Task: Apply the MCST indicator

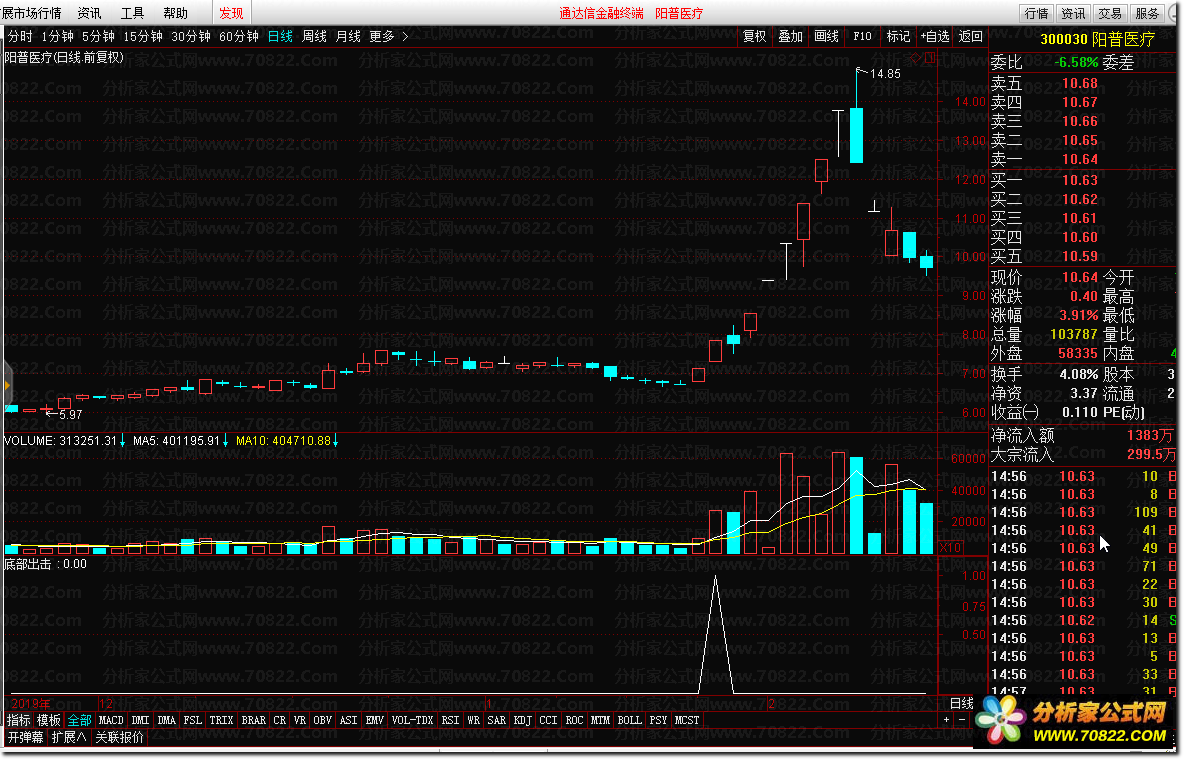Action: click(687, 720)
